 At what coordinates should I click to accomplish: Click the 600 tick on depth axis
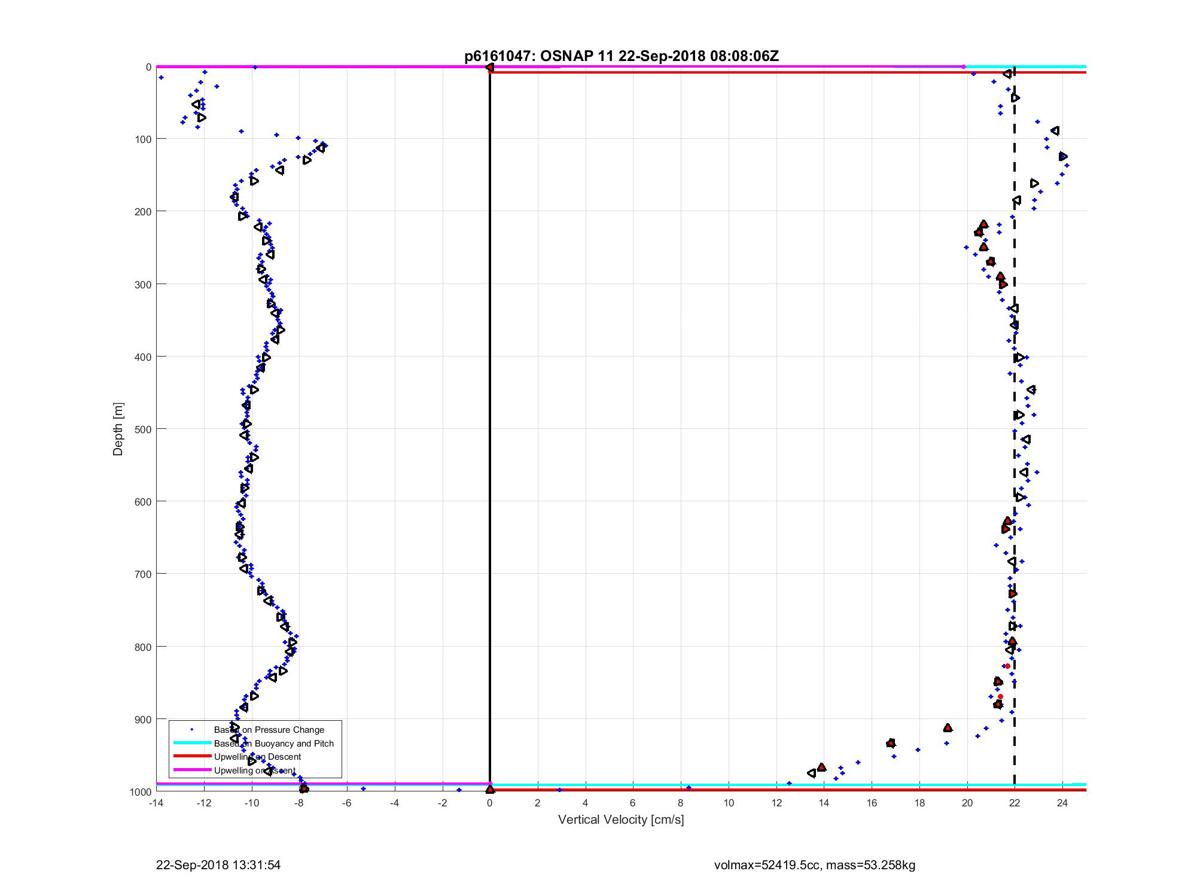[x=142, y=502]
